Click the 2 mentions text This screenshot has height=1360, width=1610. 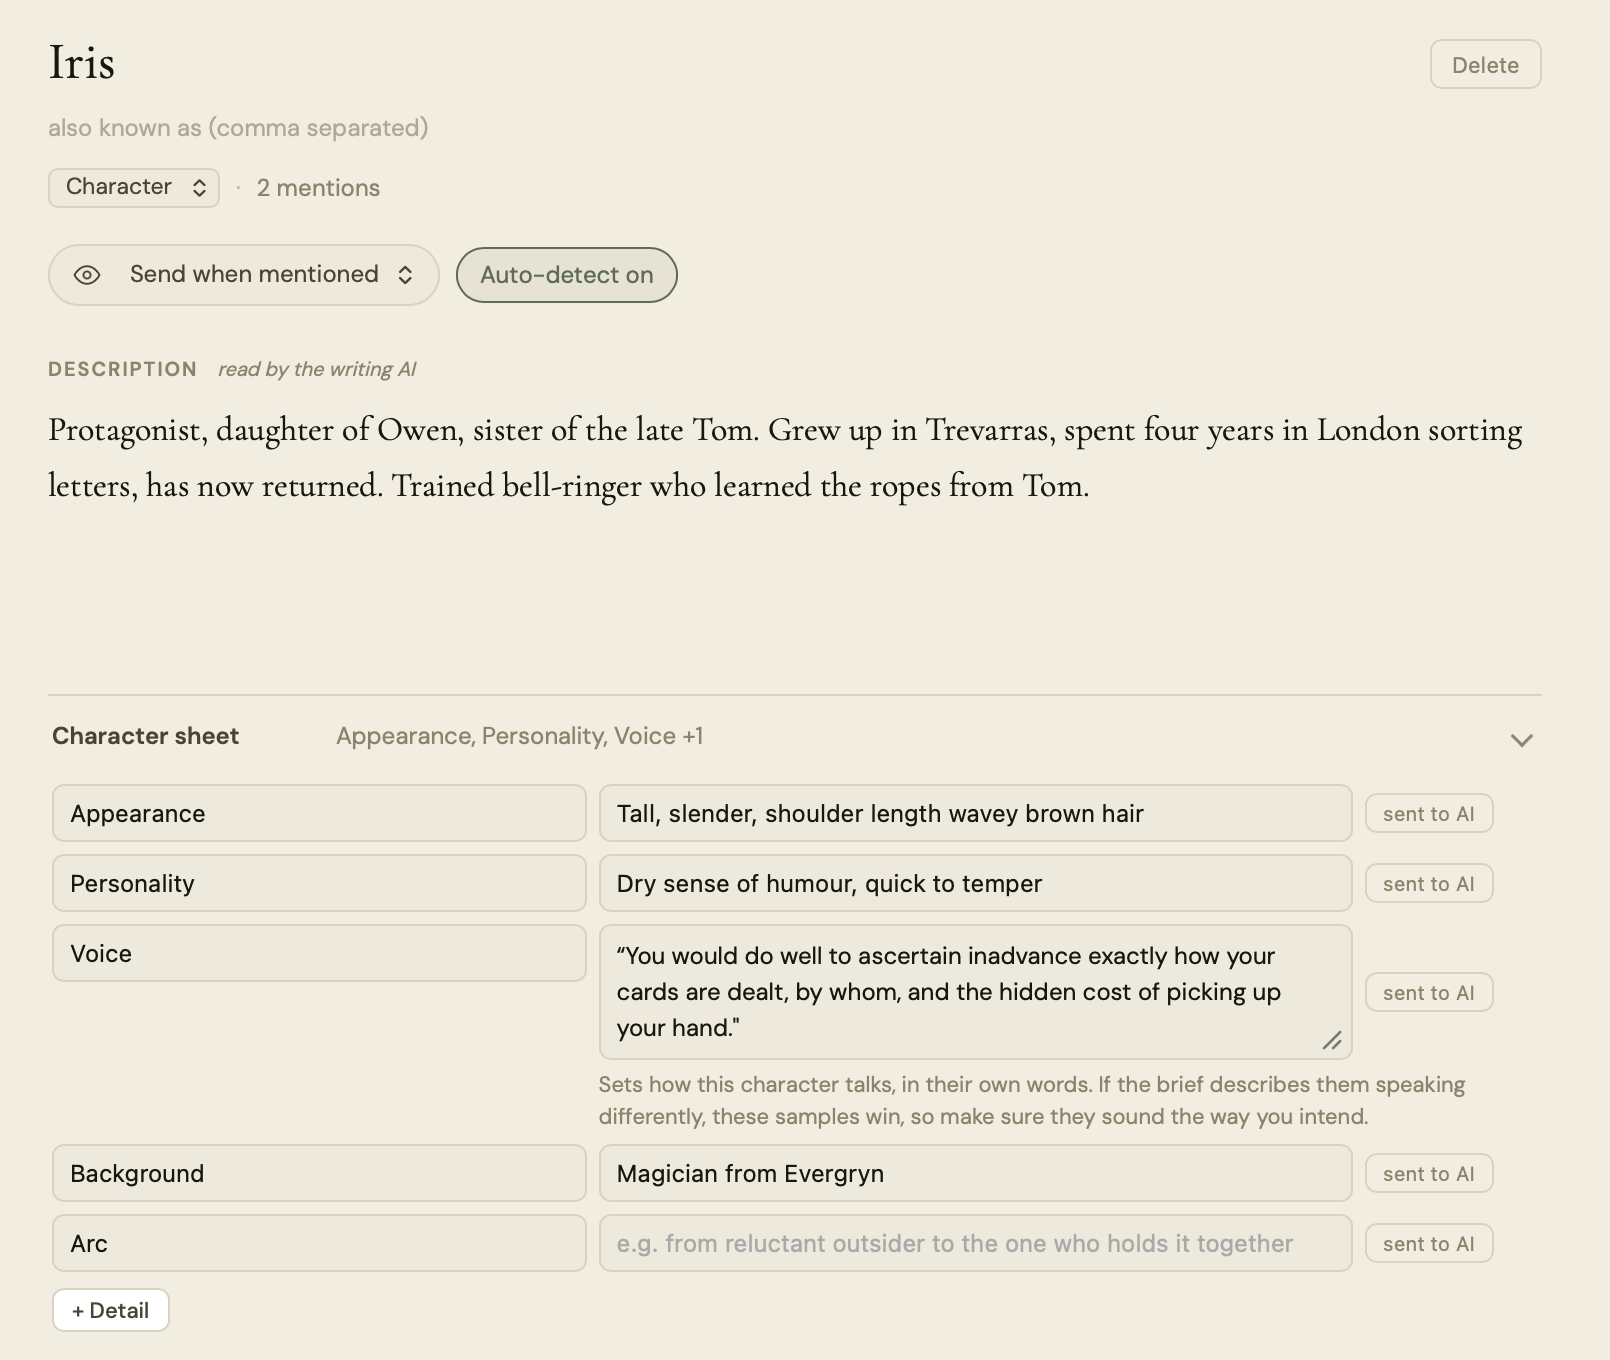(x=318, y=188)
